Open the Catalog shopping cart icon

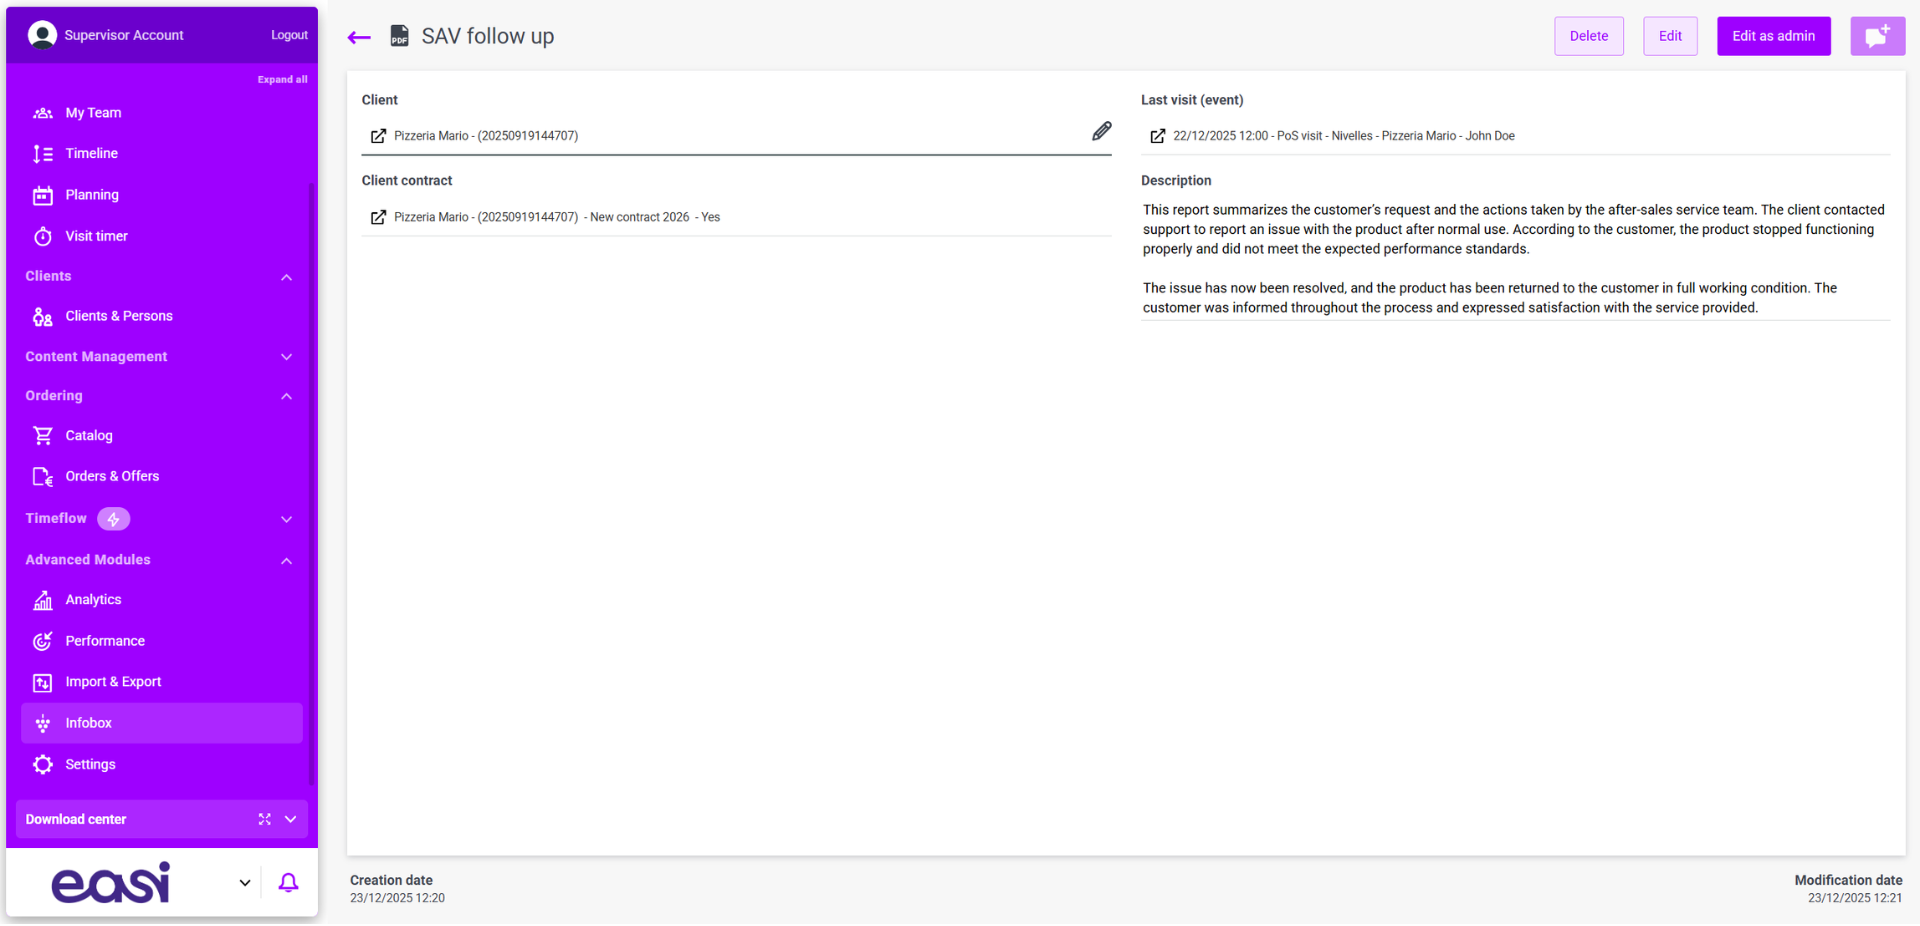(43, 435)
